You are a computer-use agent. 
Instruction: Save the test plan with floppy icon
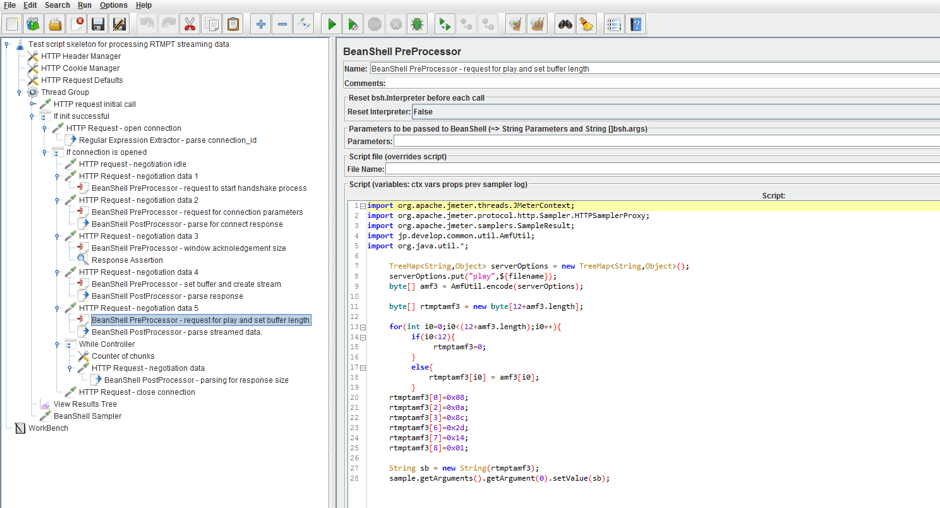(x=98, y=25)
